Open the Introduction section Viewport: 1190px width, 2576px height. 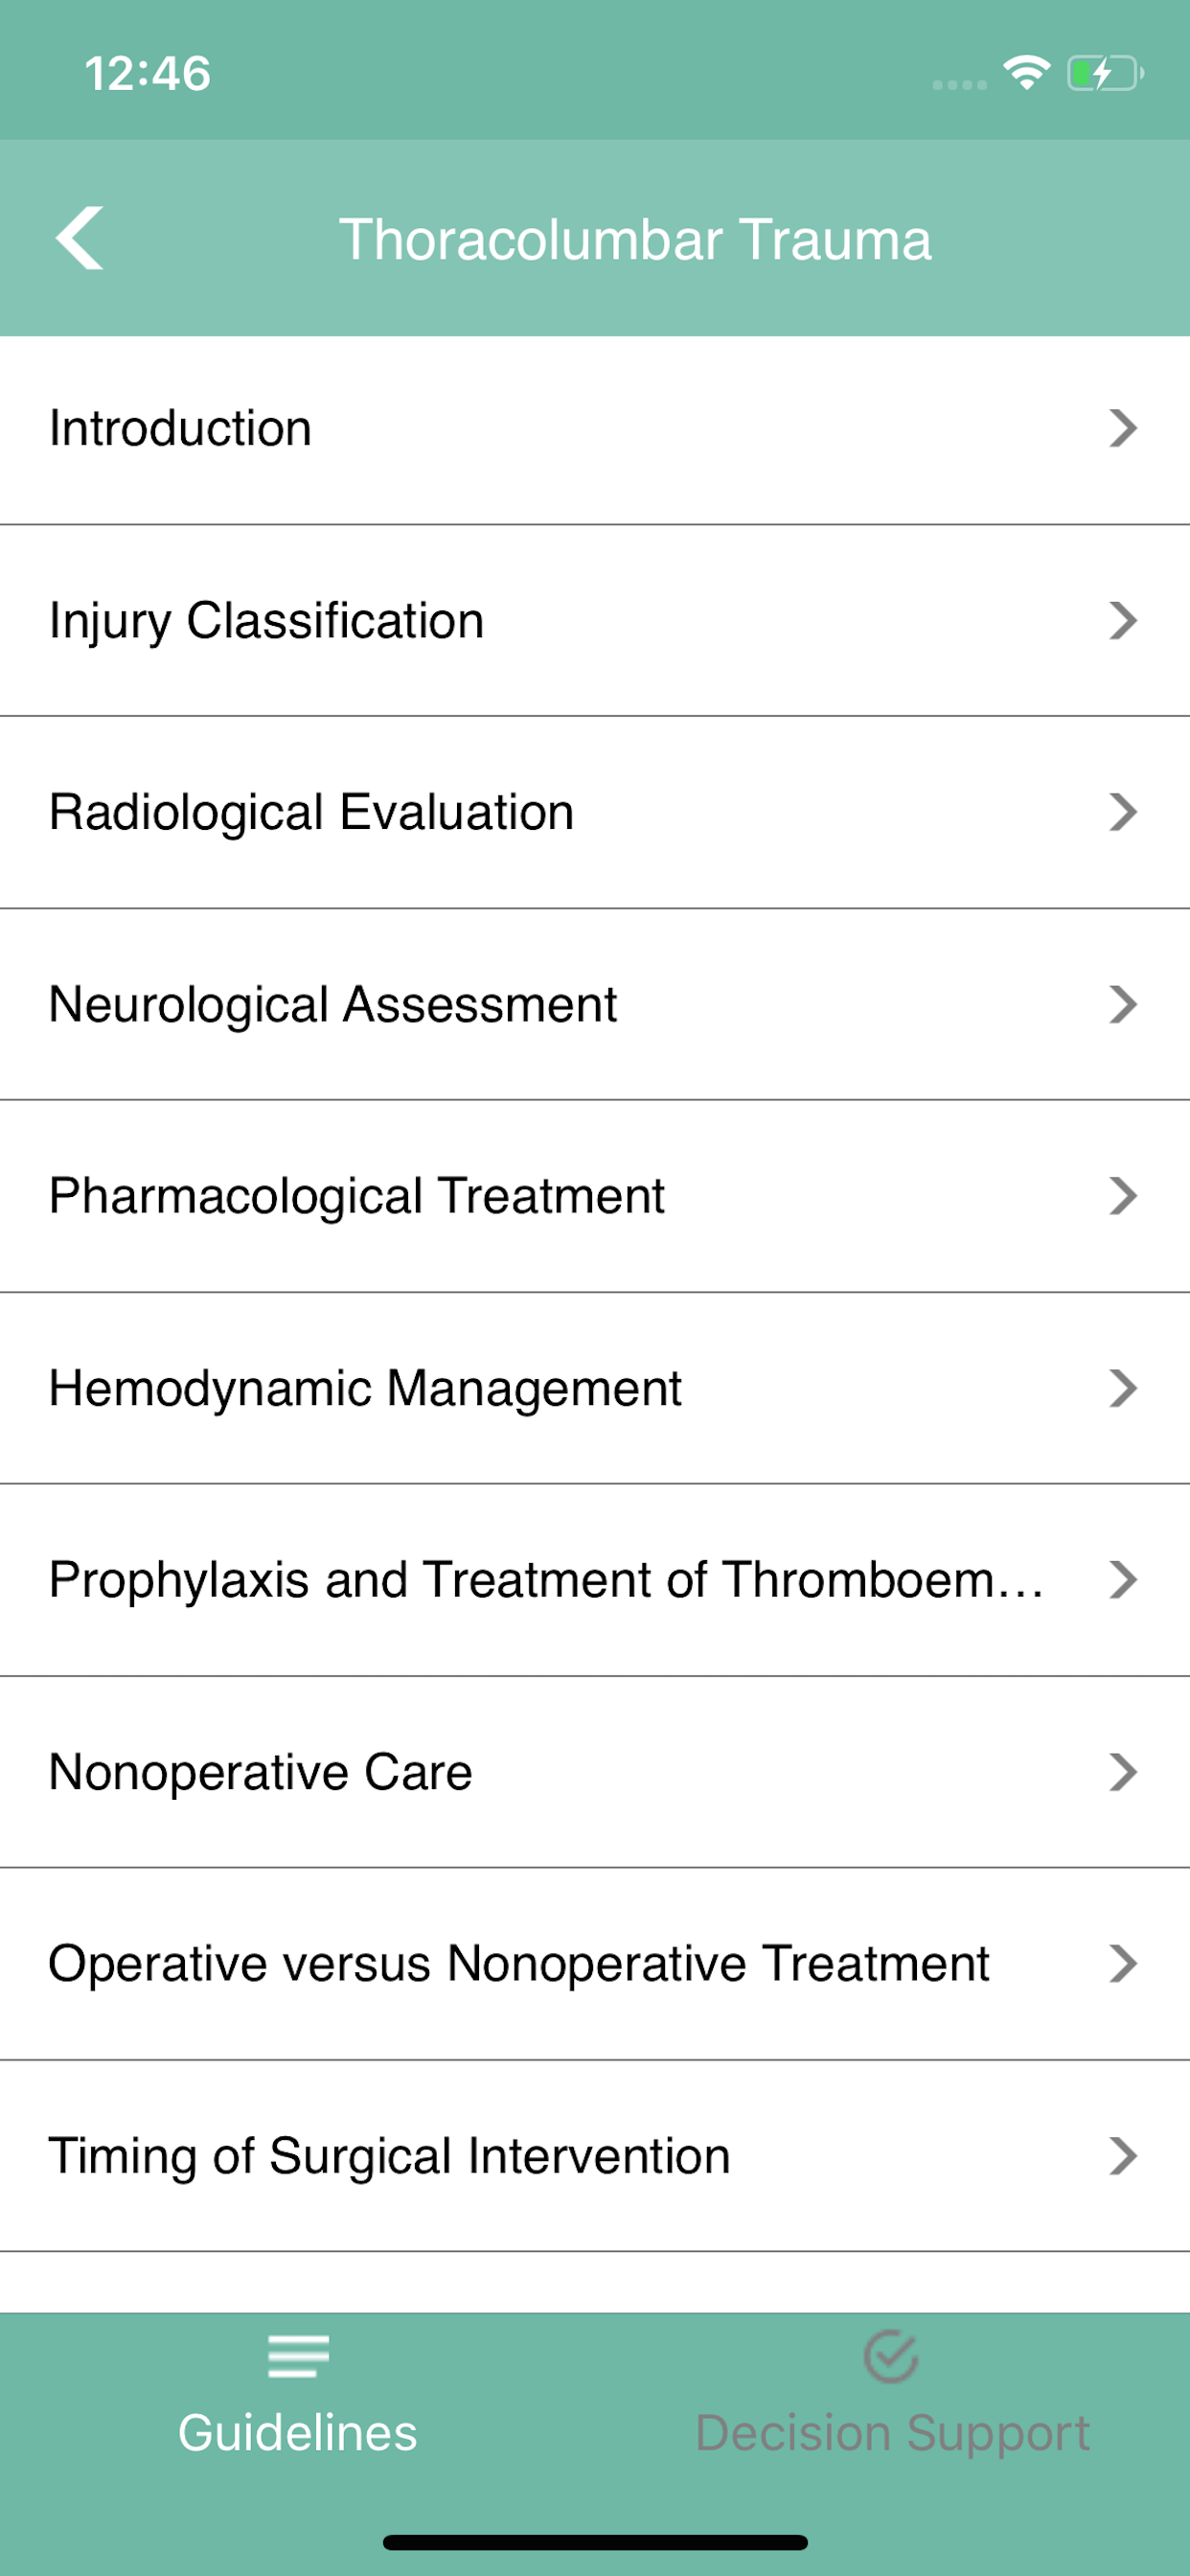(x=180, y=428)
